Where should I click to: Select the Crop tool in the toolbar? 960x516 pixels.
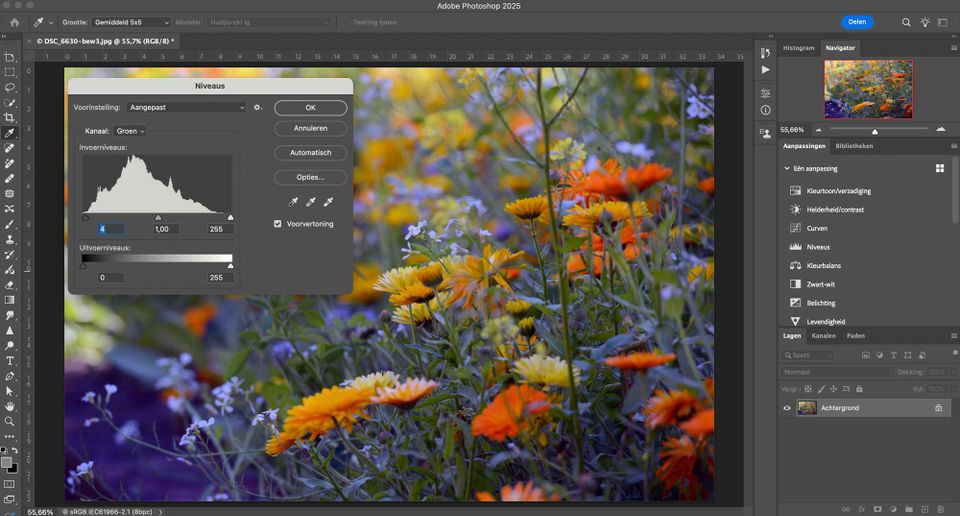click(10, 117)
